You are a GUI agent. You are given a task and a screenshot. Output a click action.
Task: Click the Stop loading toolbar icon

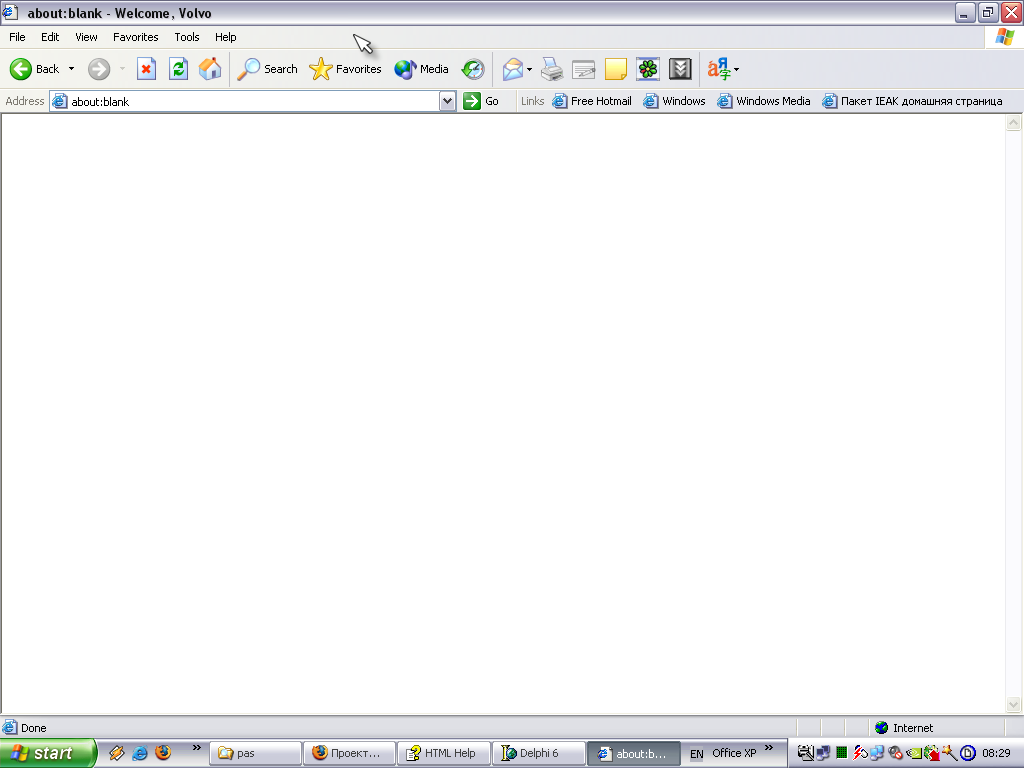pyautogui.click(x=147, y=69)
